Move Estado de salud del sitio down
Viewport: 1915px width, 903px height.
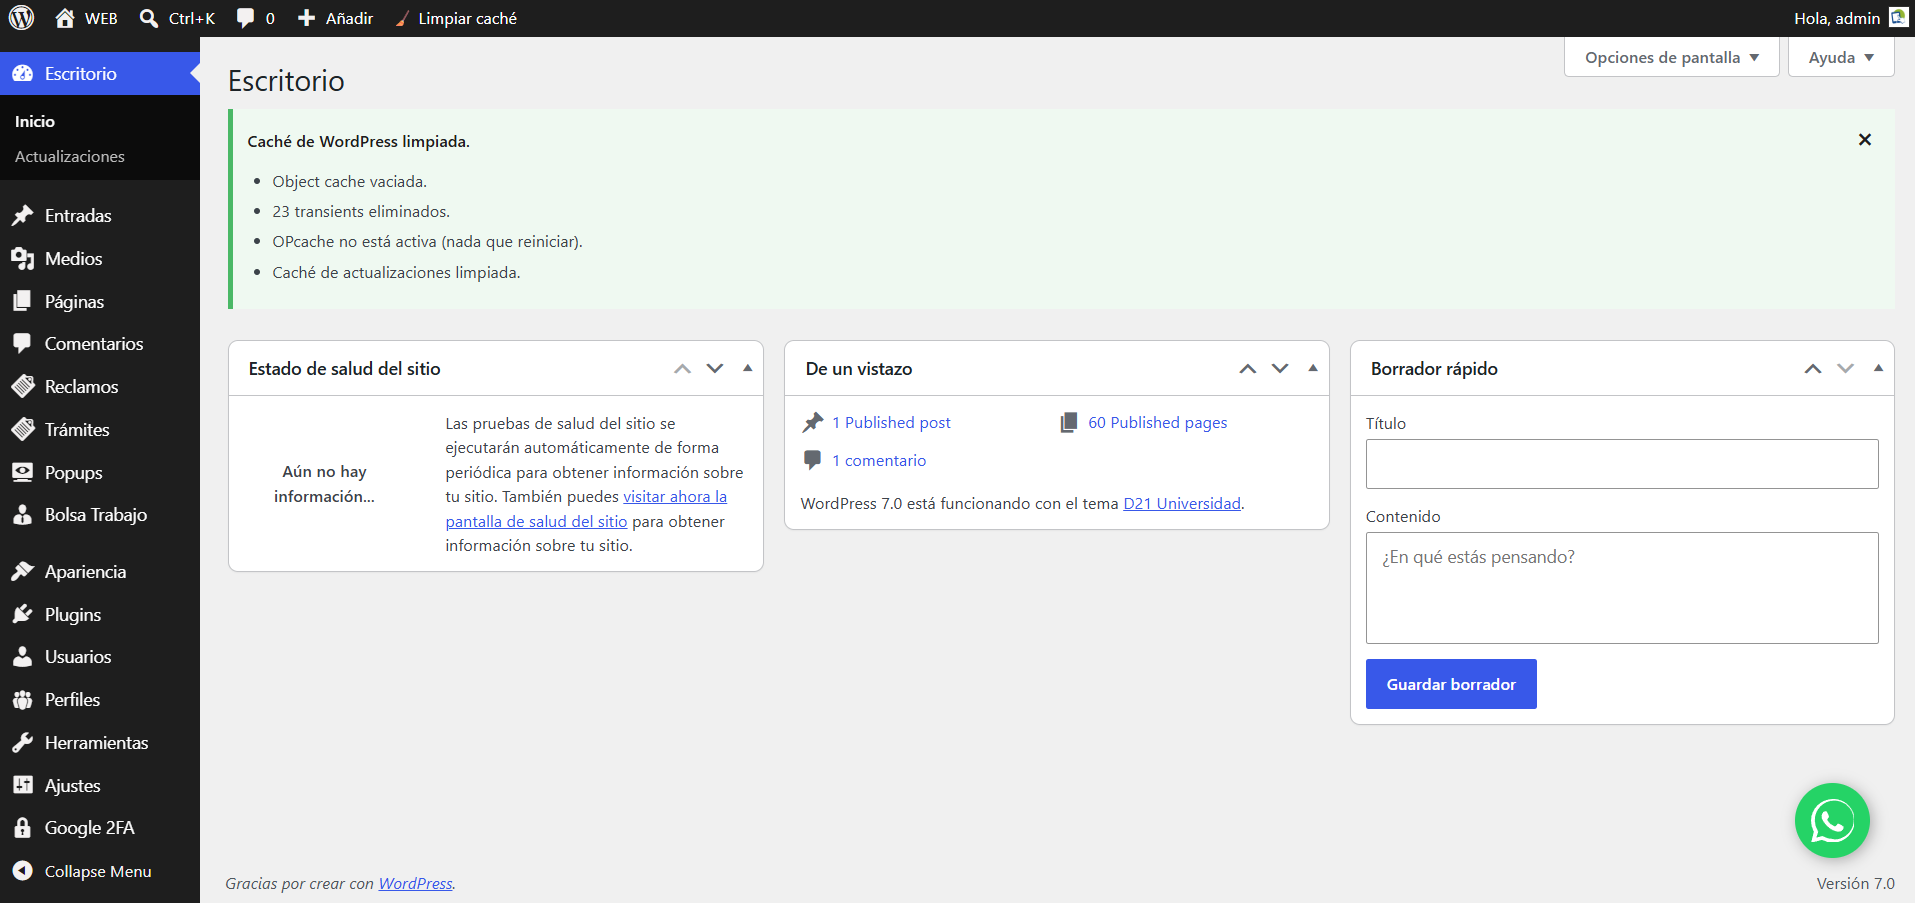(715, 369)
